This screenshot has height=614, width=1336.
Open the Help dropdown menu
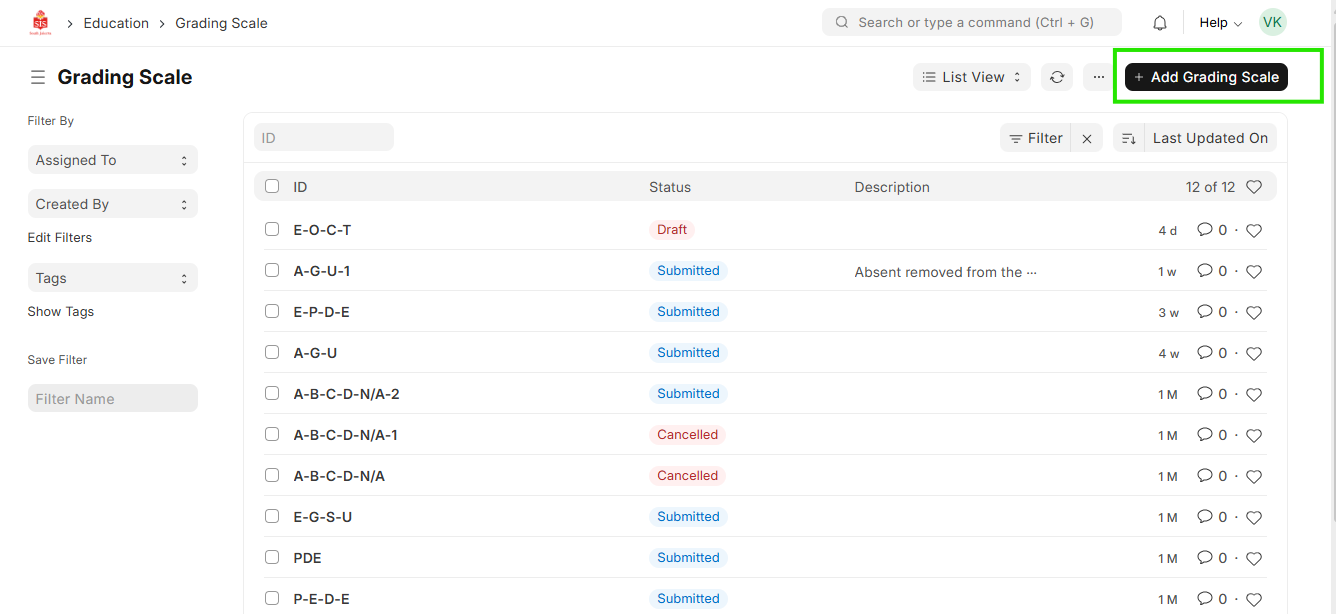[x=1220, y=23]
